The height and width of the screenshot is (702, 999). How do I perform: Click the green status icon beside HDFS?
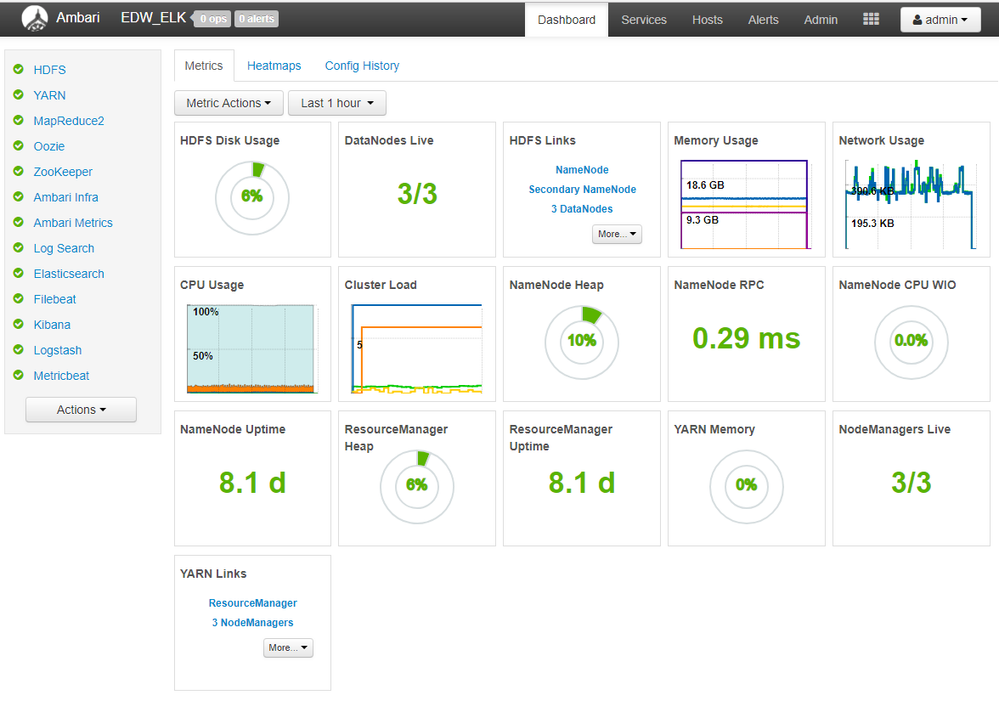(19, 70)
